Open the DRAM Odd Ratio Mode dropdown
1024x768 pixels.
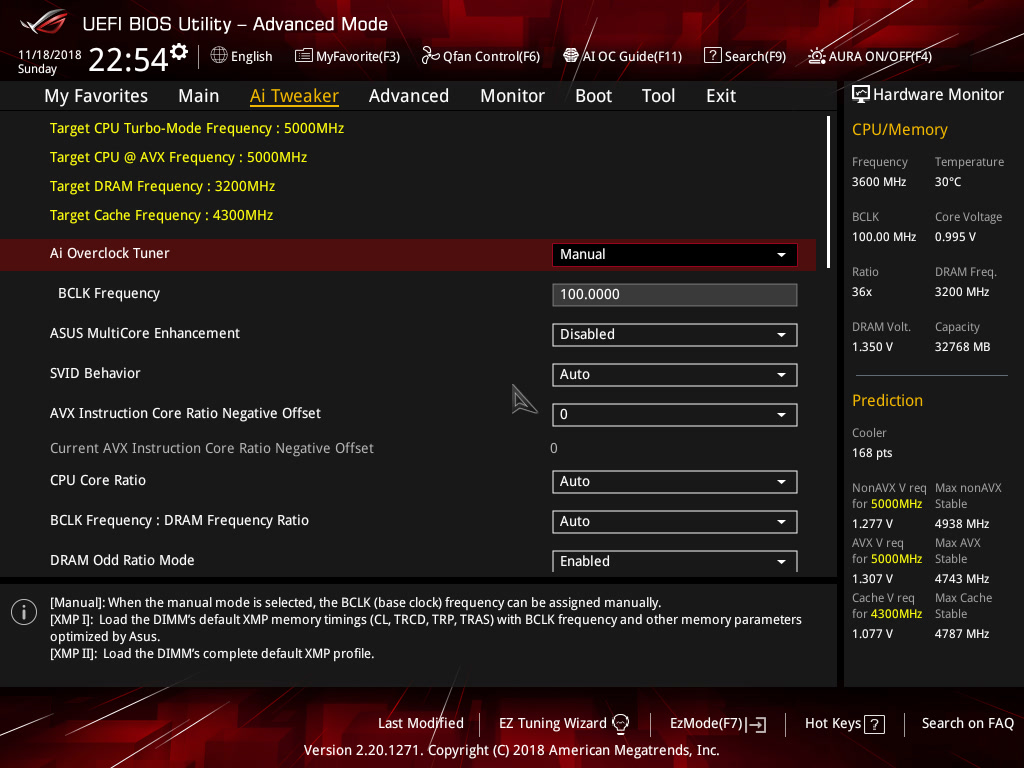[674, 561]
